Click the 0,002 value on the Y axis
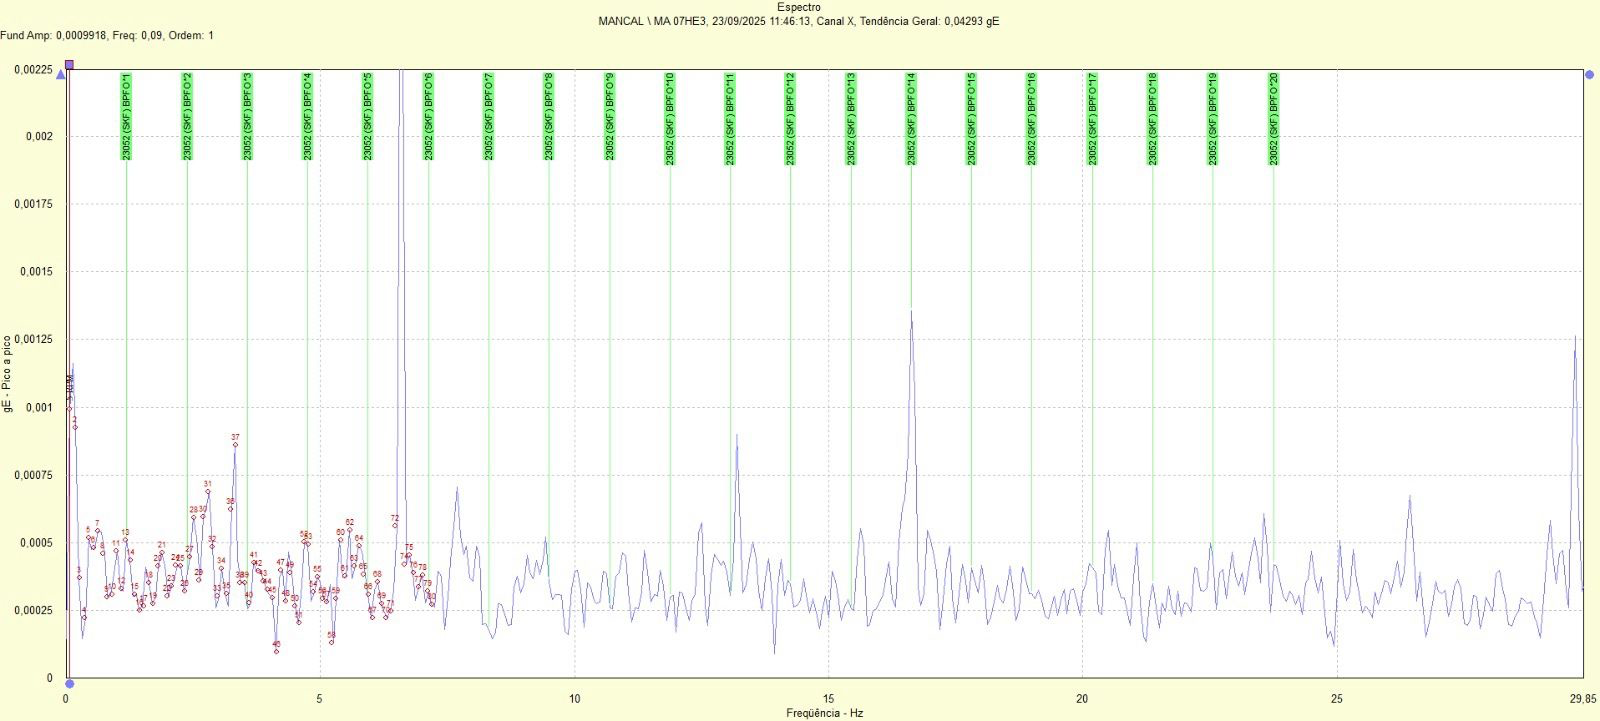The height and width of the screenshot is (721, 1600). click(40, 137)
